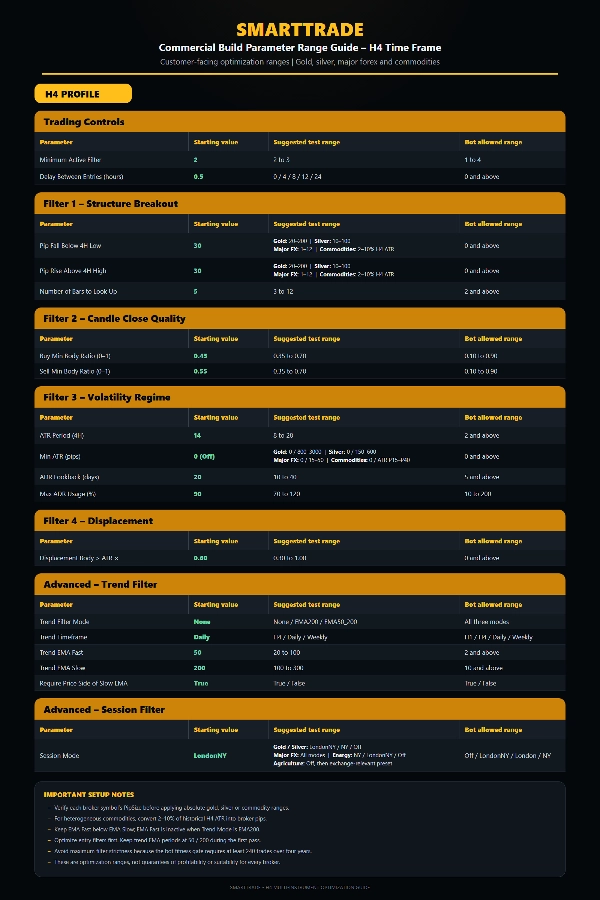This screenshot has height=900, width=600.
Task: Click the Displacement Body > ATR x parameter
Action: tap(79, 558)
